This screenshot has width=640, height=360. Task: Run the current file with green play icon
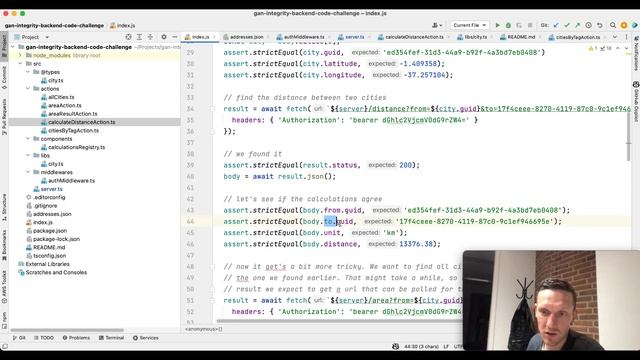point(497,25)
